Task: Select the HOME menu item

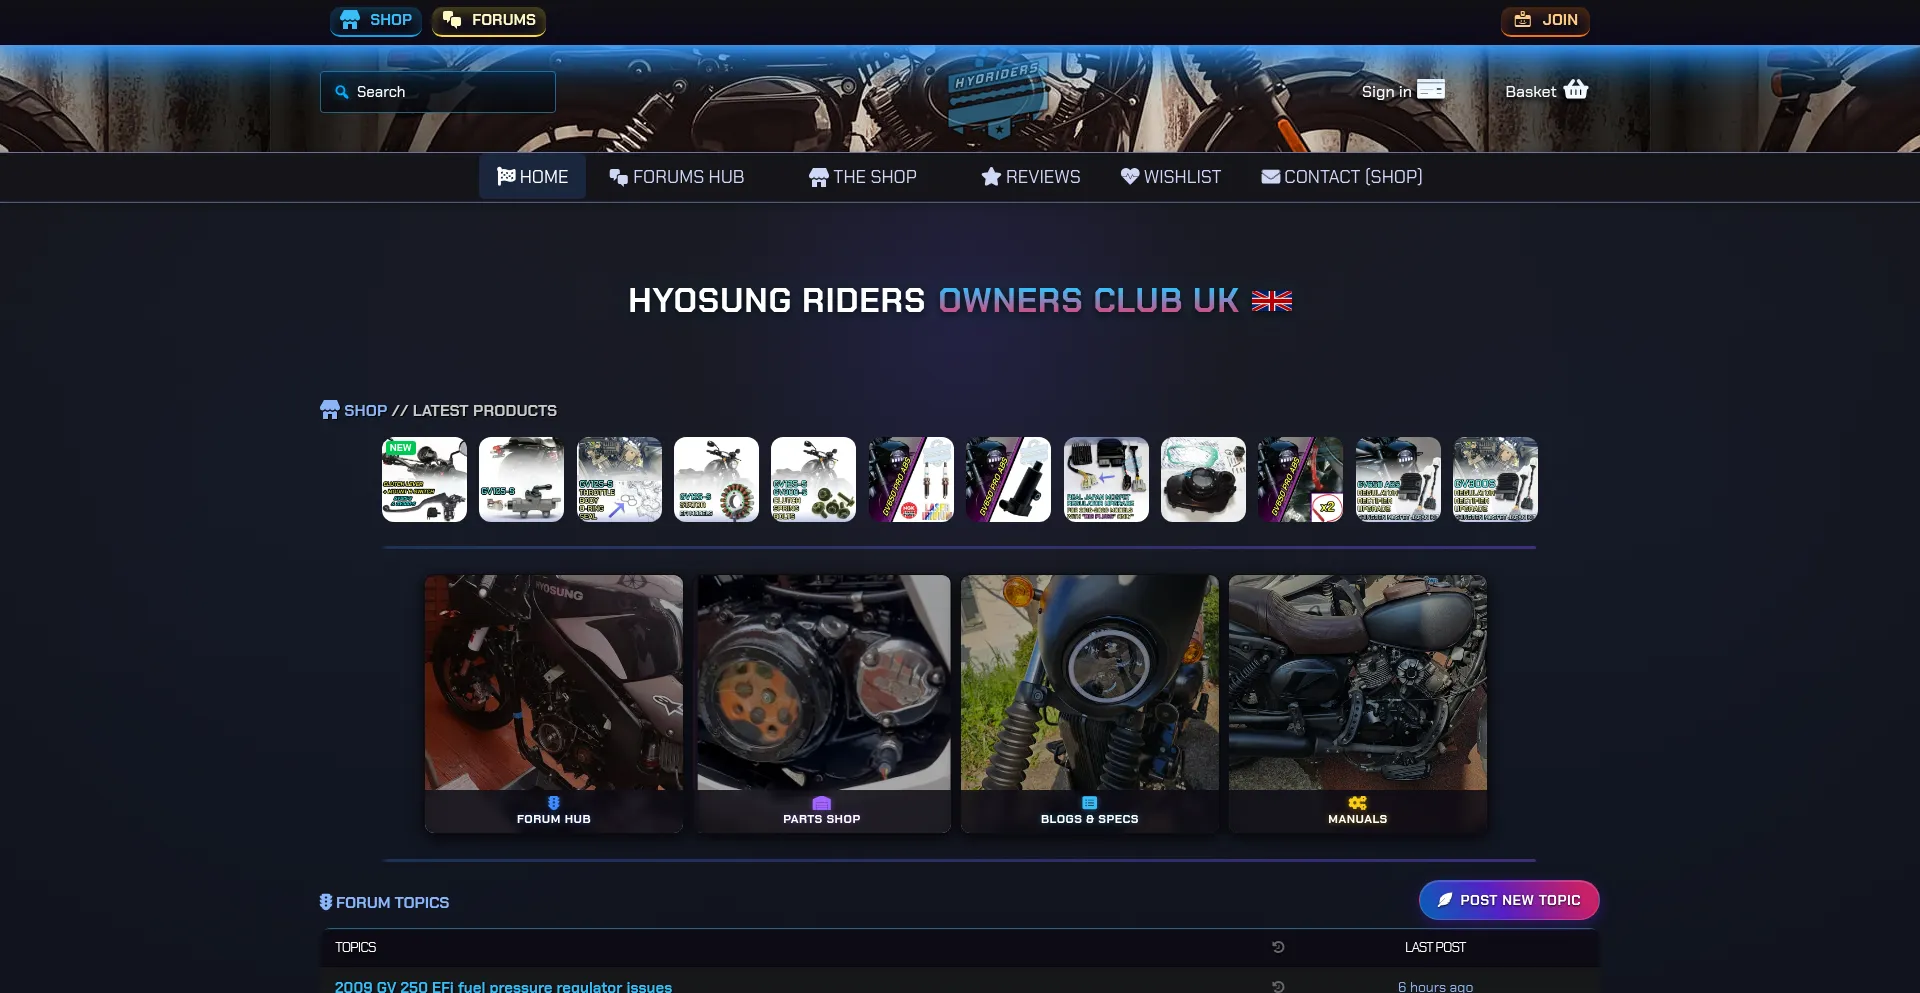Action: point(533,177)
